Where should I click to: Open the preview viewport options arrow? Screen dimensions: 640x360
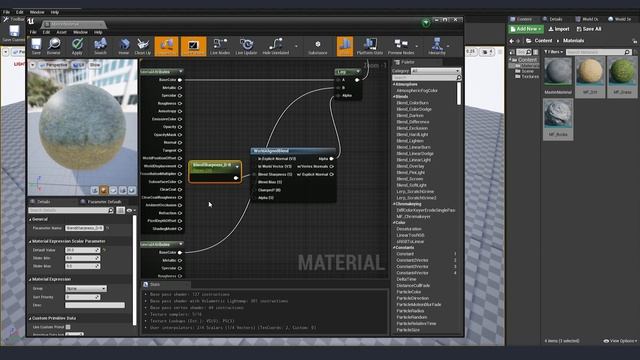point(33,65)
